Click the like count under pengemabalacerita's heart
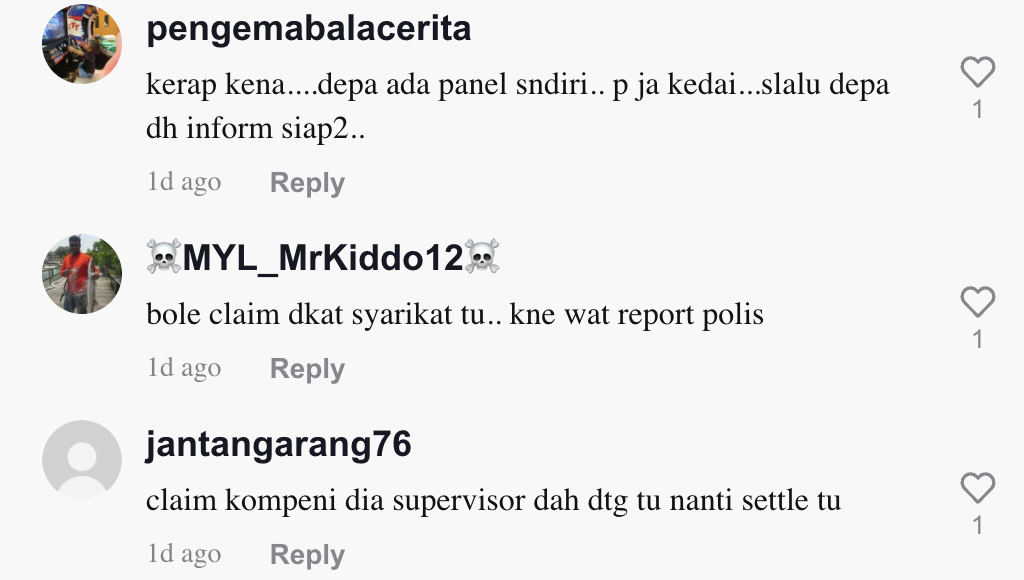This screenshot has height=580, width=1024. pyautogui.click(x=978, y=109)
